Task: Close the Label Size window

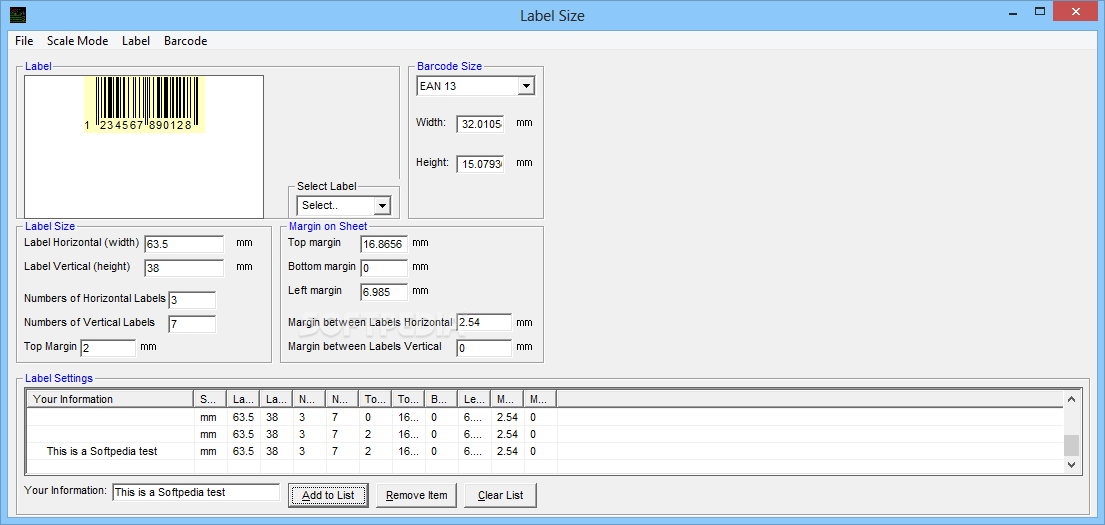Action: [x=1075, y=12]
